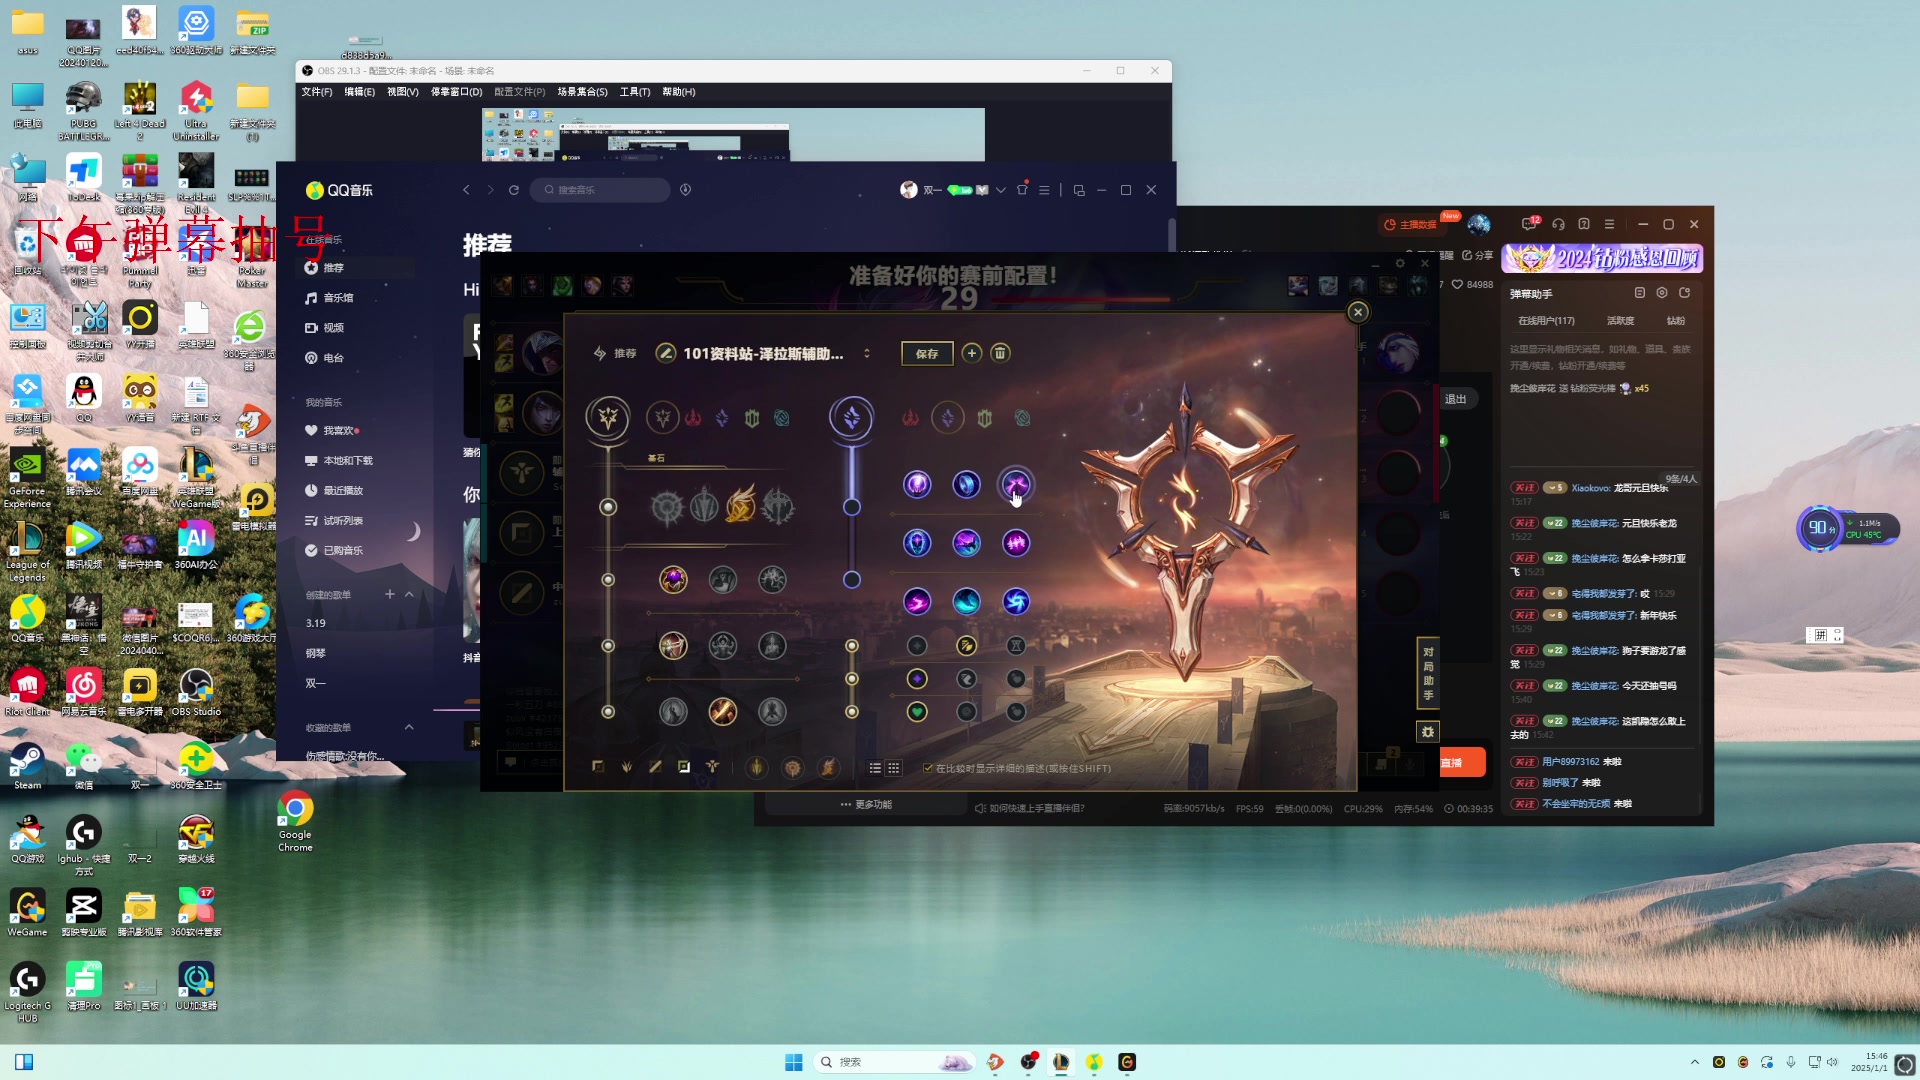This screenshot has height=1080, width=1920.
Task: Open the rune page selection dropdown
Action: pos(867,353)
